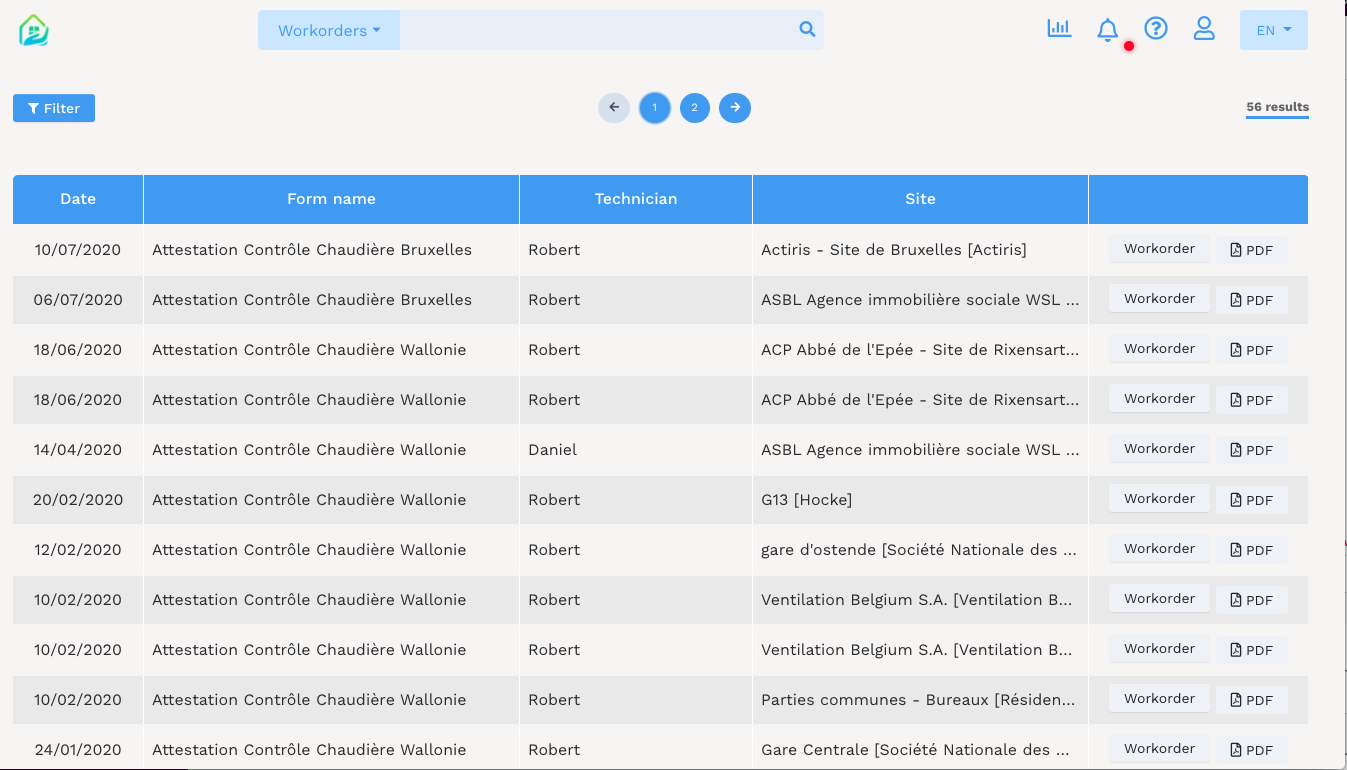Download PDF for 06/07/2020 row
The width and height of the screenshot is (1347, 770).
1251,300
